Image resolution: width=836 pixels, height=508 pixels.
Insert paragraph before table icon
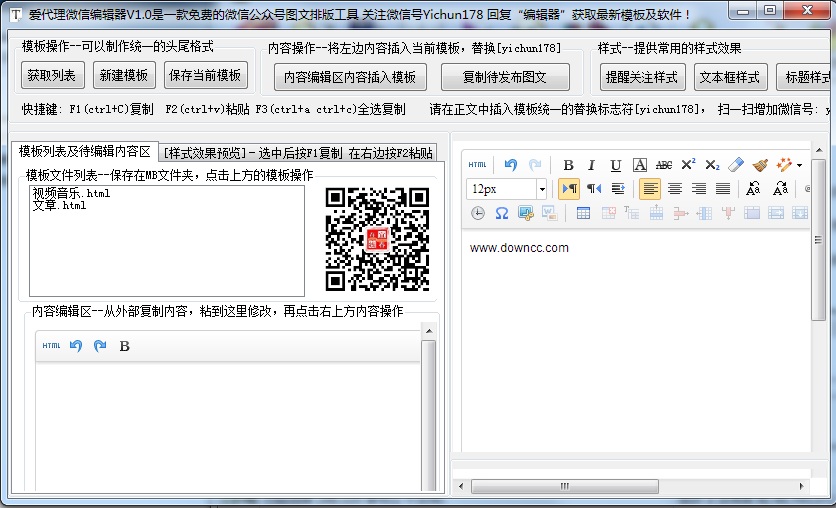click(632, 213)
